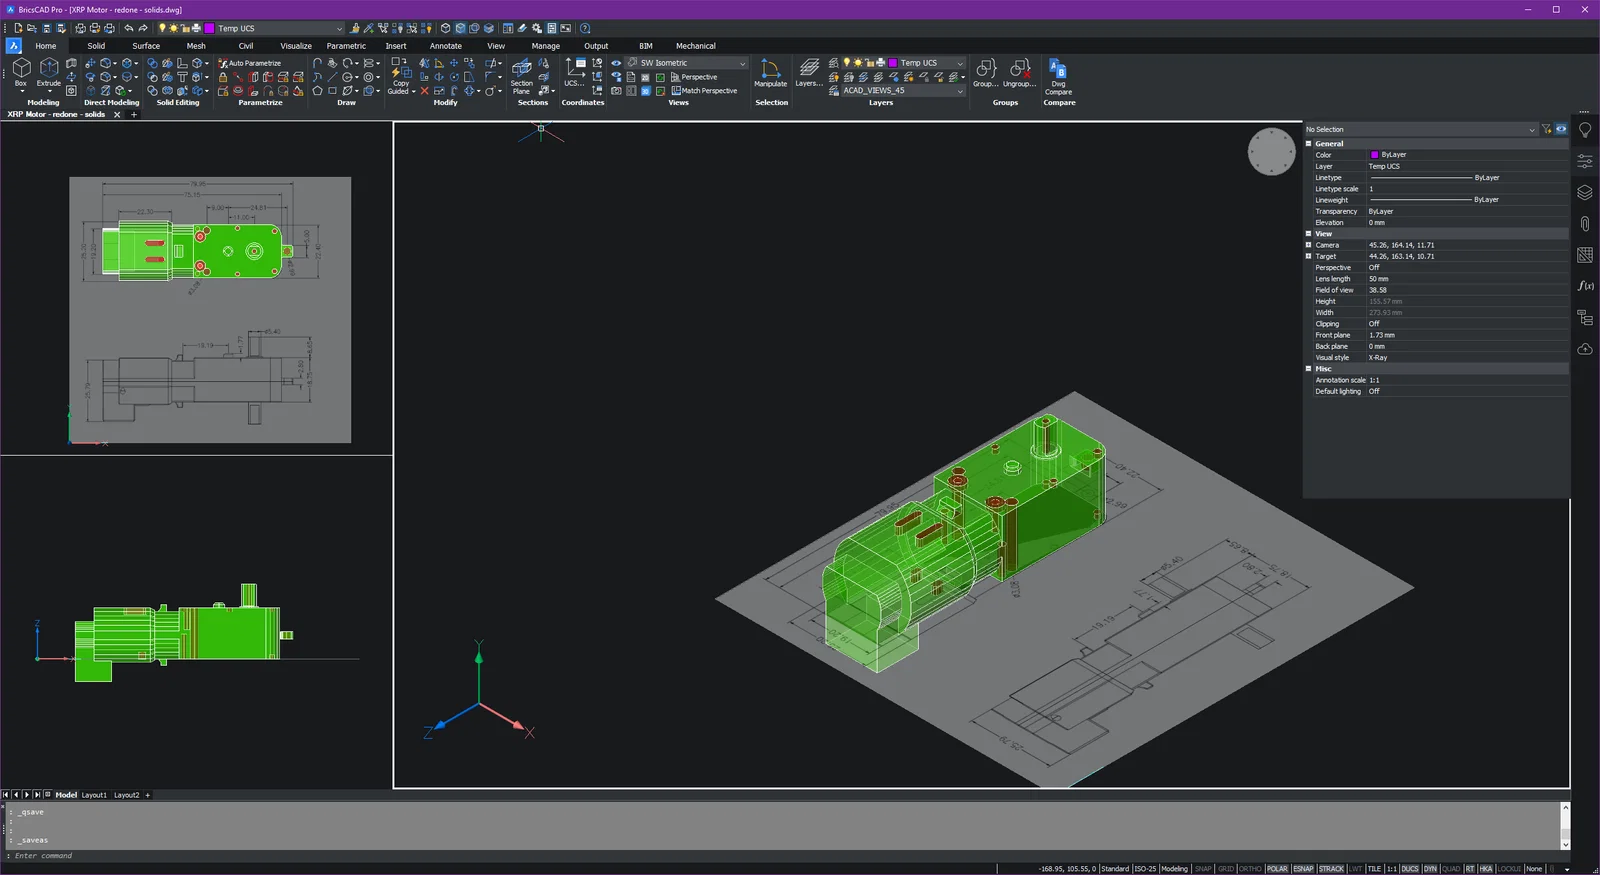Open the Parametric ribbon tab
The image size is (1600, 875).
[346, 46]
